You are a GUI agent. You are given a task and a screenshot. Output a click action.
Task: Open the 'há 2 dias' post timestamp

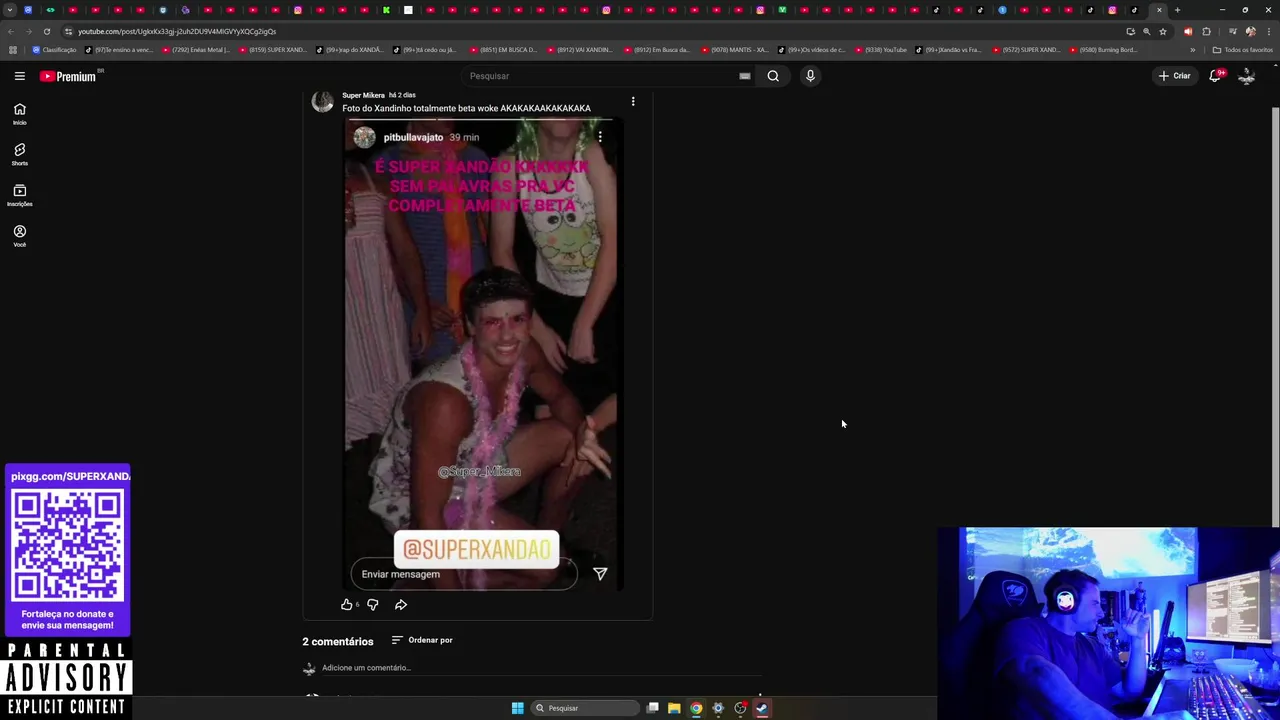click(402, 95)
